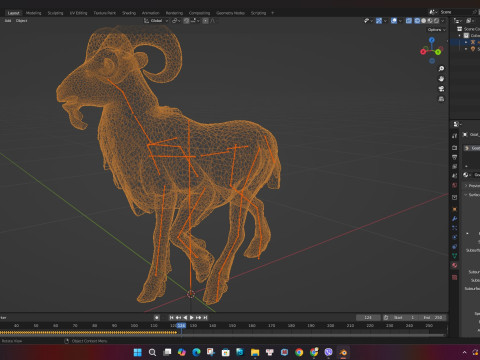Open the Options dropdown in the viewport
The image size is (480, 360).
(436, 30)
